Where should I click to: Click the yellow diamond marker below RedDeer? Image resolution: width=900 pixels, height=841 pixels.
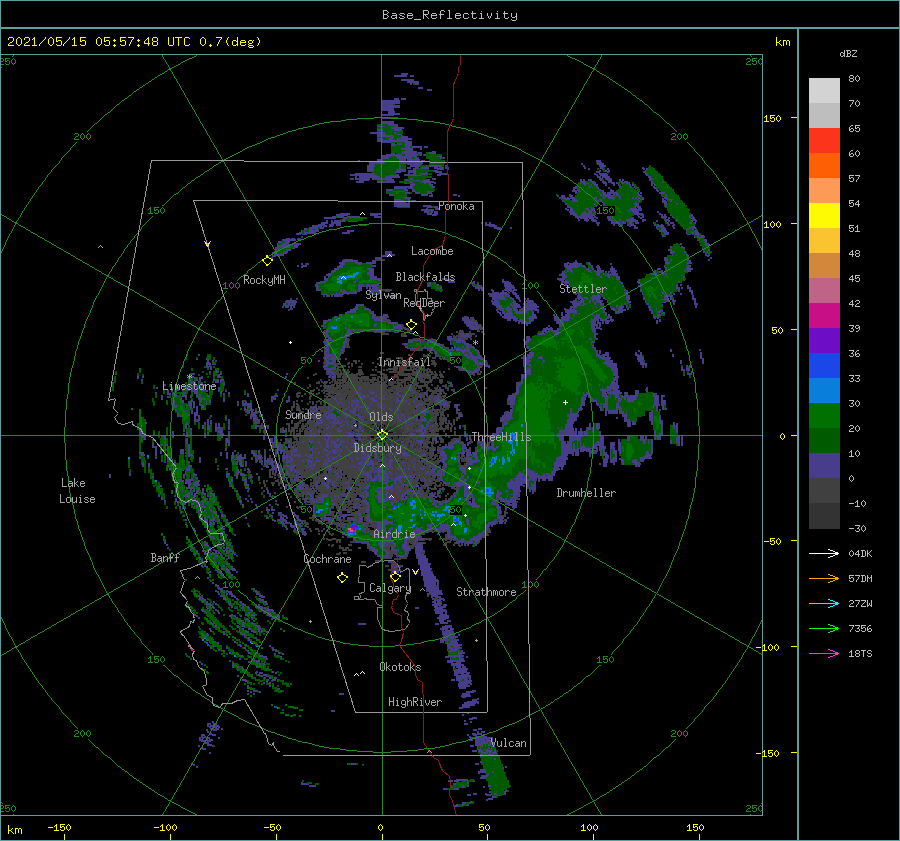pos(412,325)
